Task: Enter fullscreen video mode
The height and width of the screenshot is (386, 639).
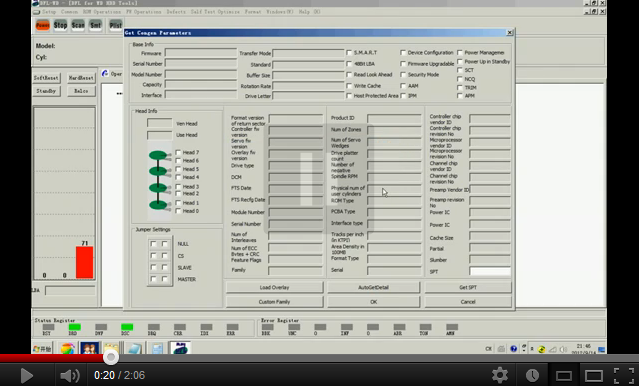Action: click(624, 375)
